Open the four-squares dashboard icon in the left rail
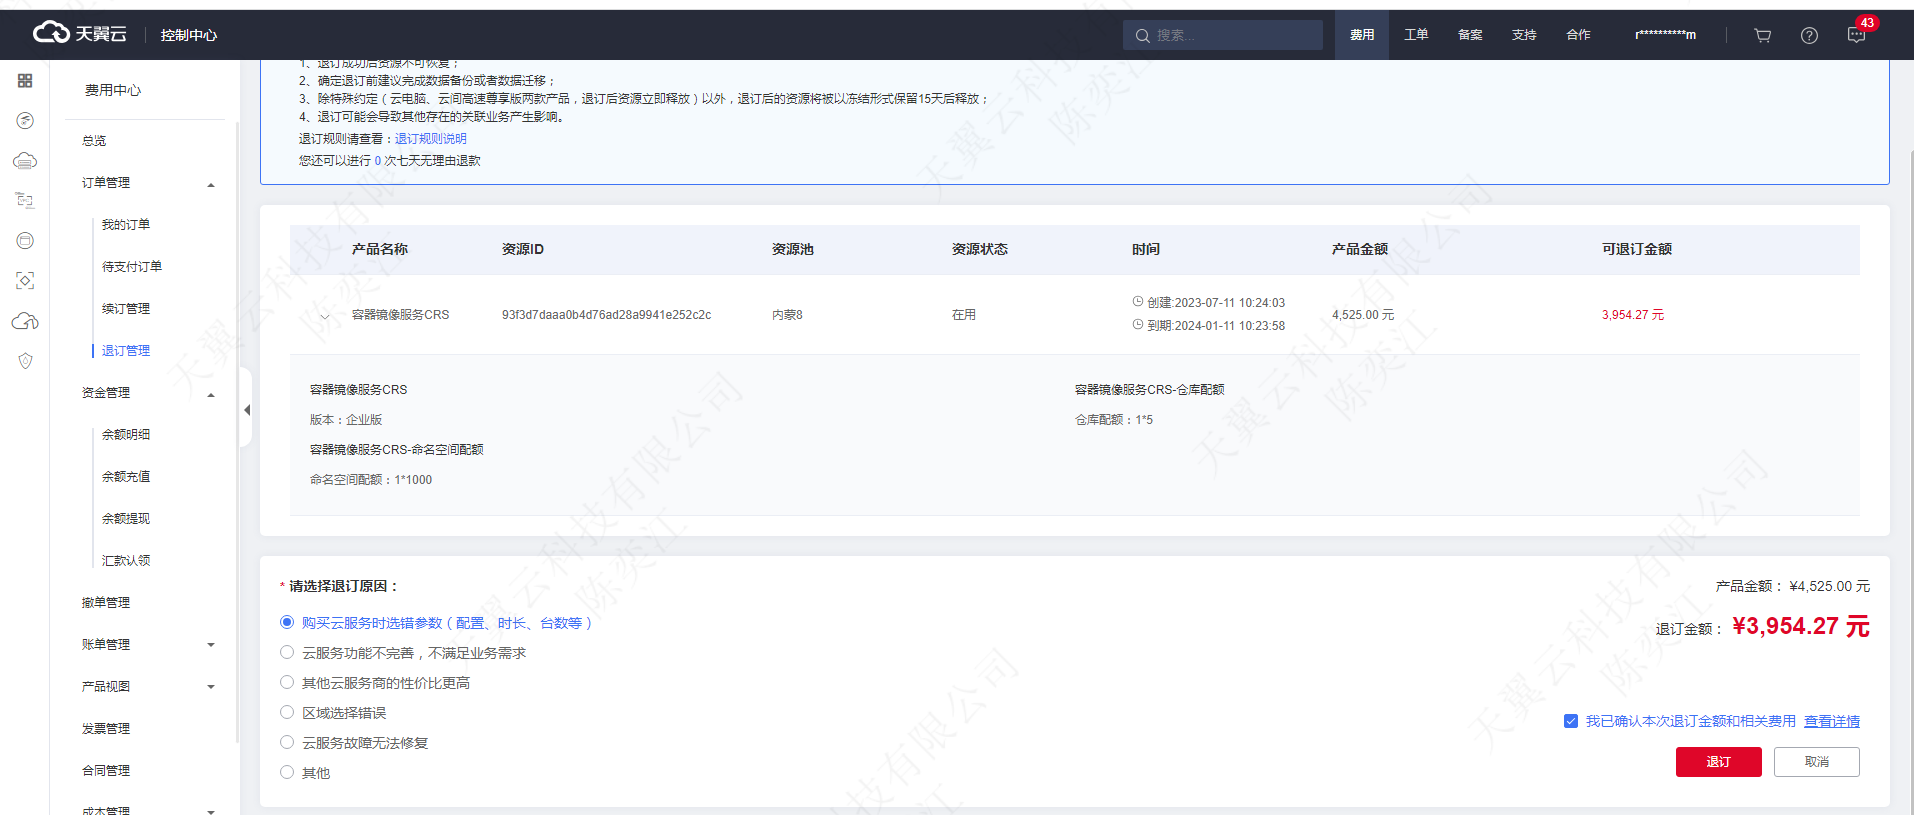This screenshot has height=815, width=1914. click(x=25, y=80)
